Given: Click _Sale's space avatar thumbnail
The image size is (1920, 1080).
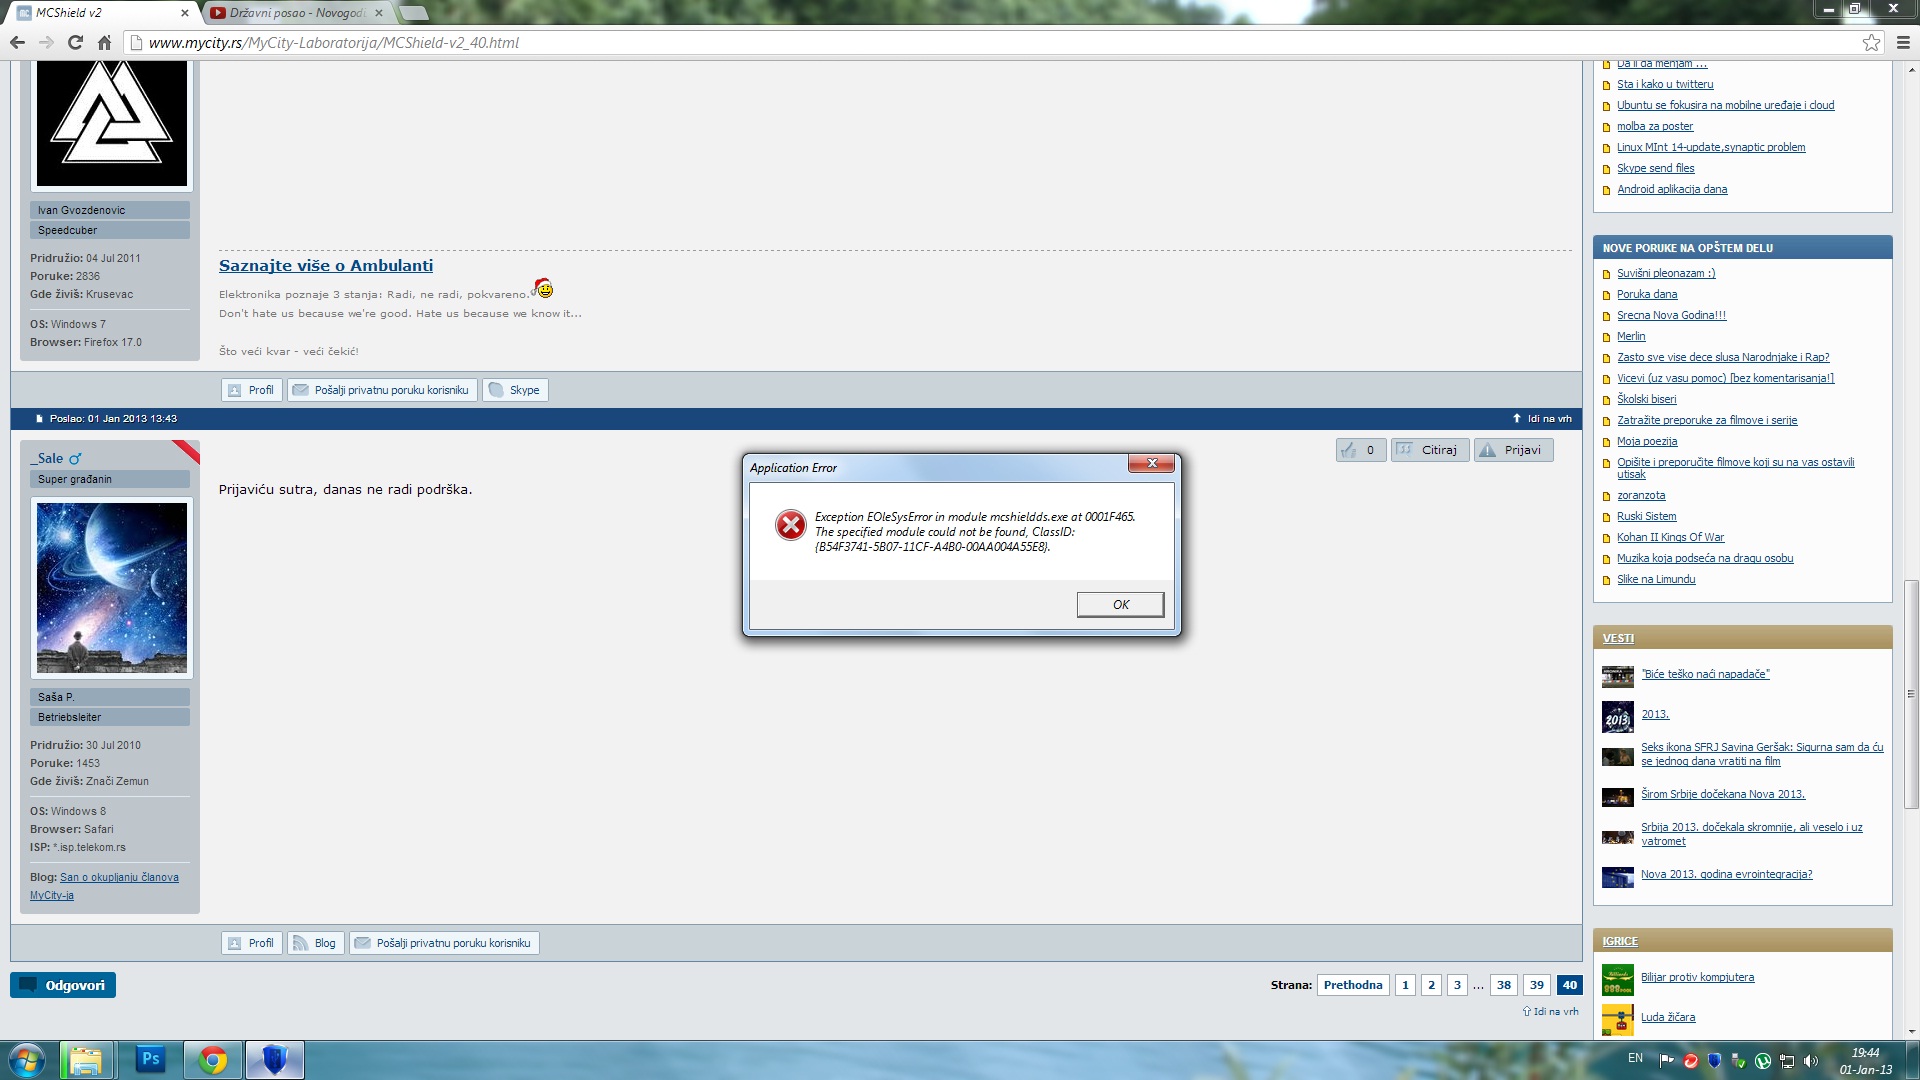Looking at the screenshot, I should [112, 588].
